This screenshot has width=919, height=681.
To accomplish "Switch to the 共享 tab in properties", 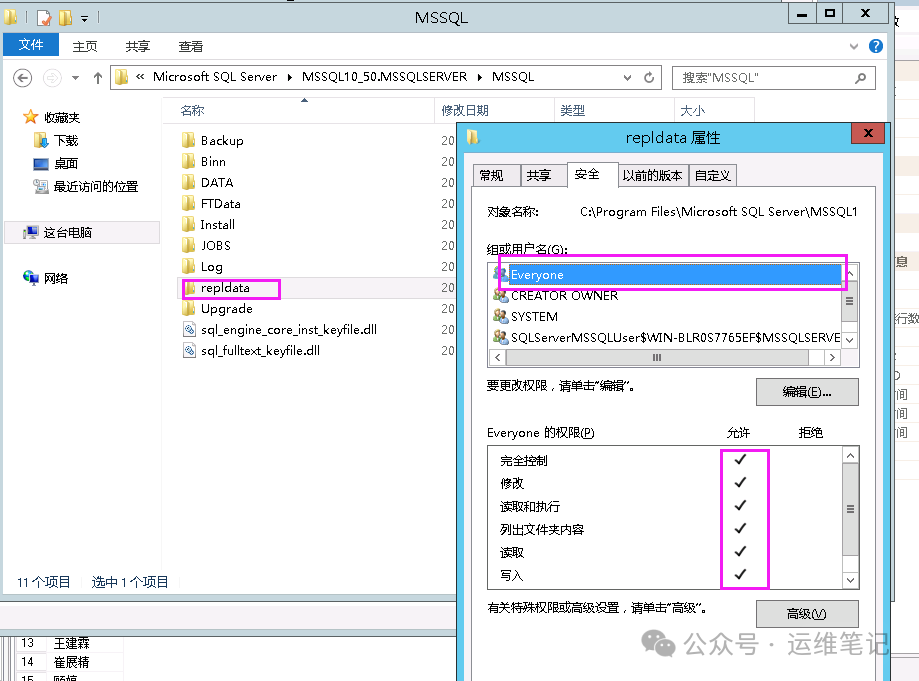I will tap(539, 175).
